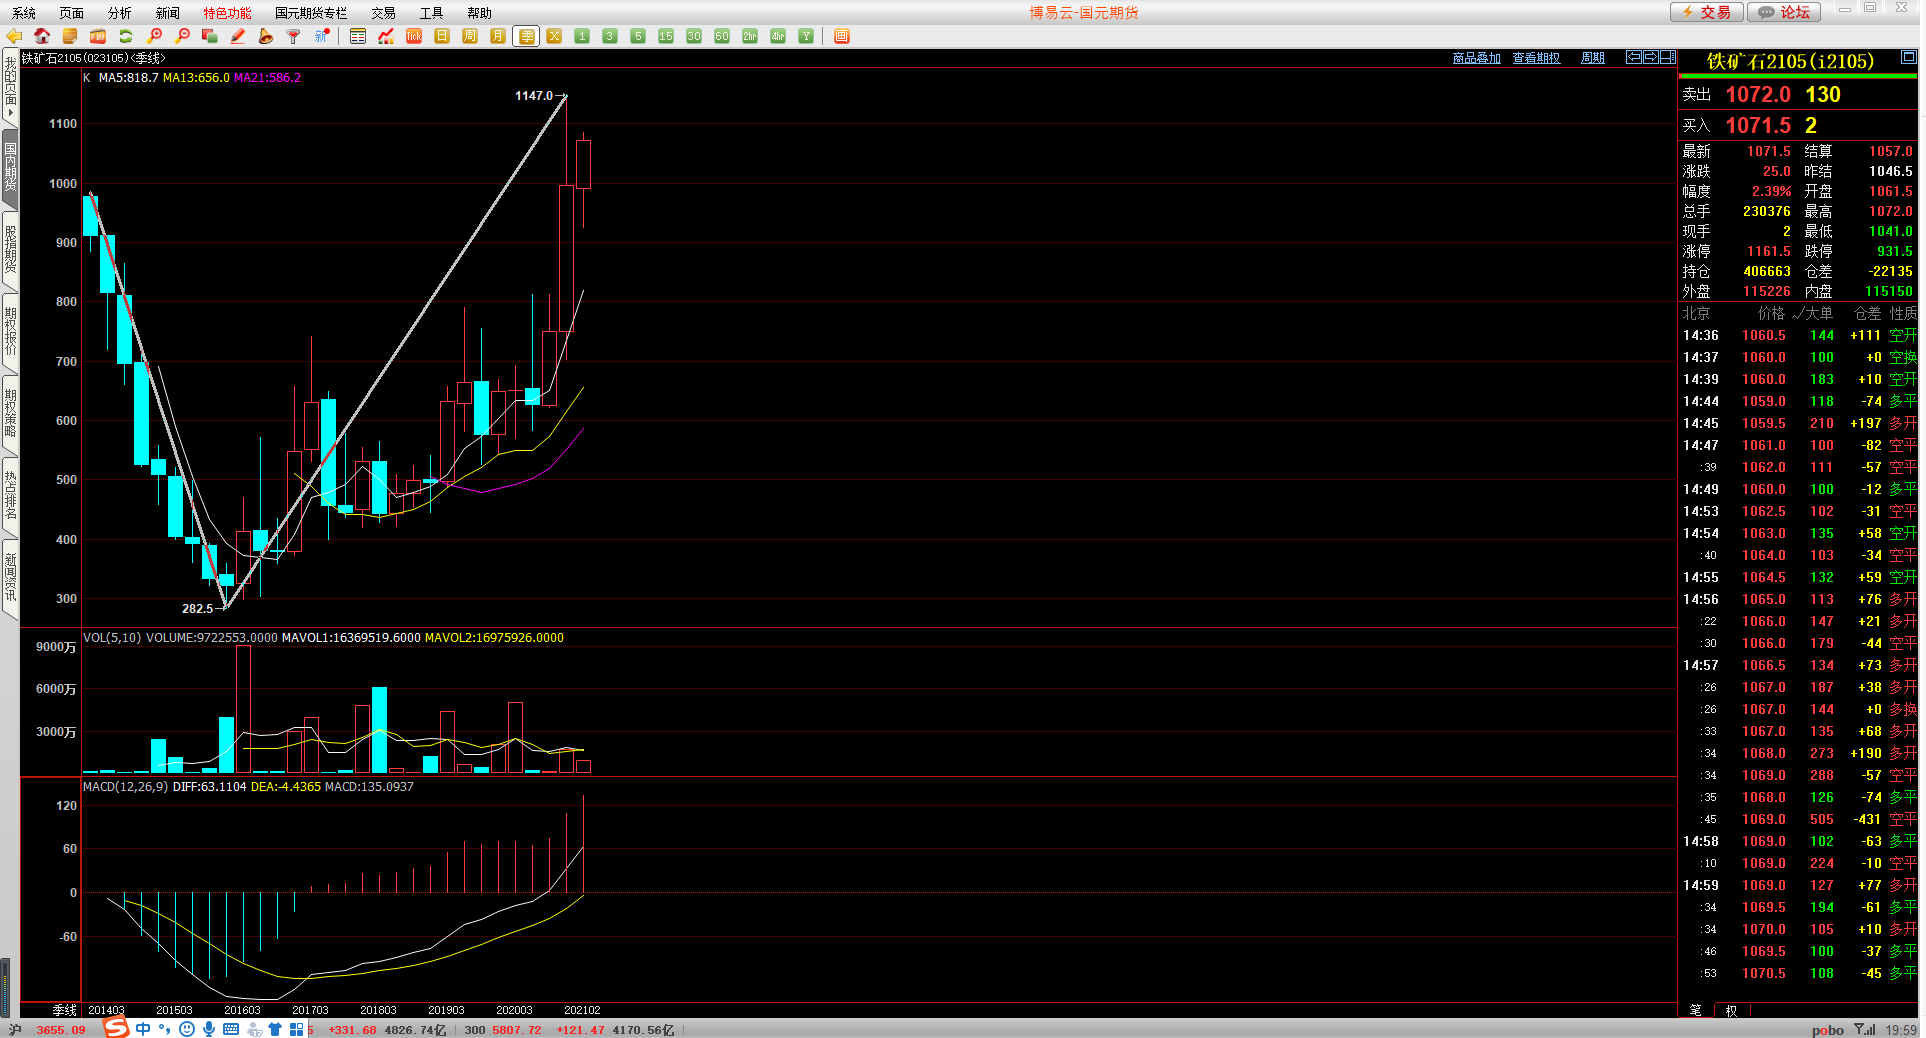Click the green refresh arrows icon
The width and height of the screenshot is (1926, 1038).
pyautogui.click(x=126, y=36)
